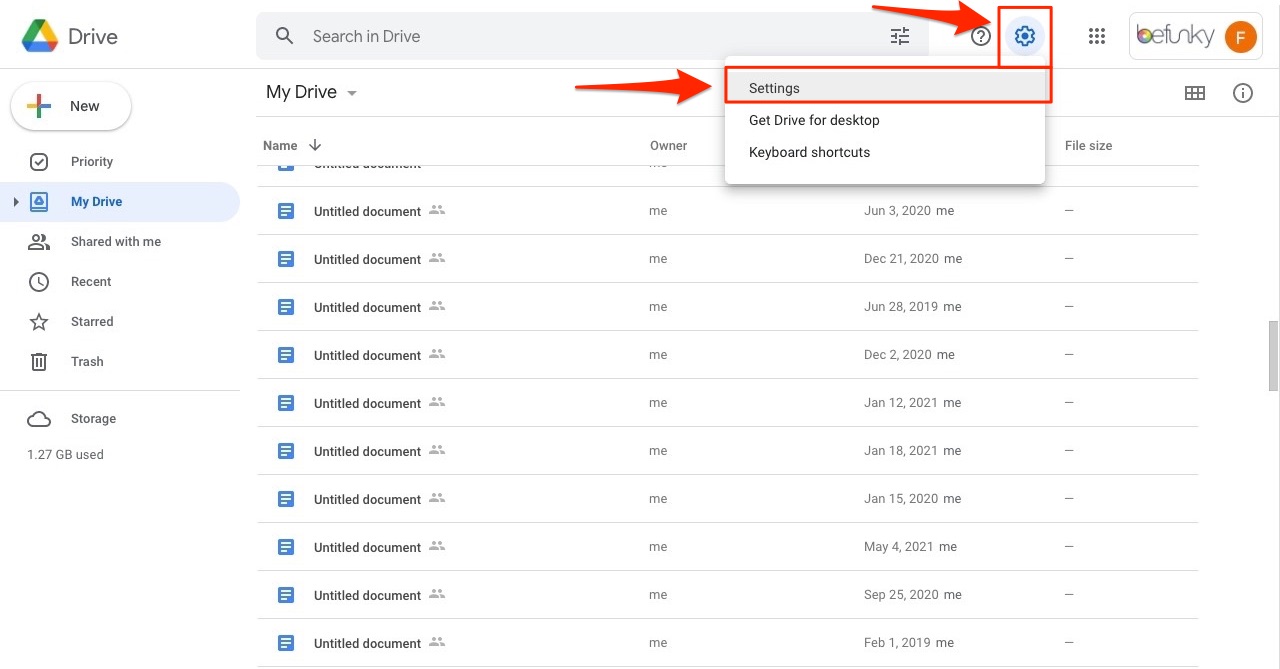The width and height of the screenshot is (1280, 669).
Task: Click the Docs icon of the Dec 21, 2020 file
Action: coord(286,259)
